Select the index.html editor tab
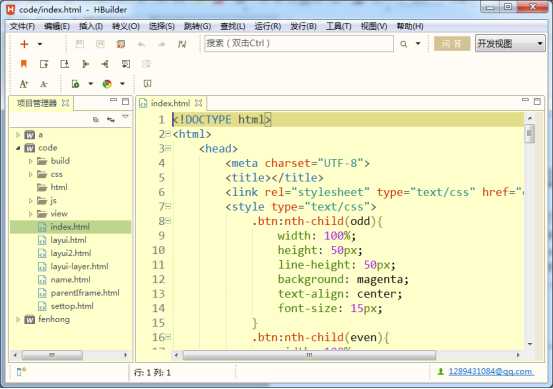 pos(170,103)
